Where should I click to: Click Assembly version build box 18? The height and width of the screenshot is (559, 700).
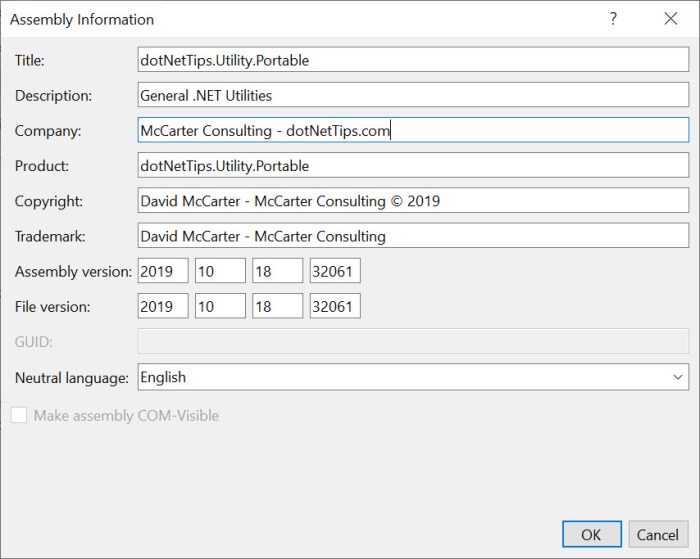click(277, 271)
